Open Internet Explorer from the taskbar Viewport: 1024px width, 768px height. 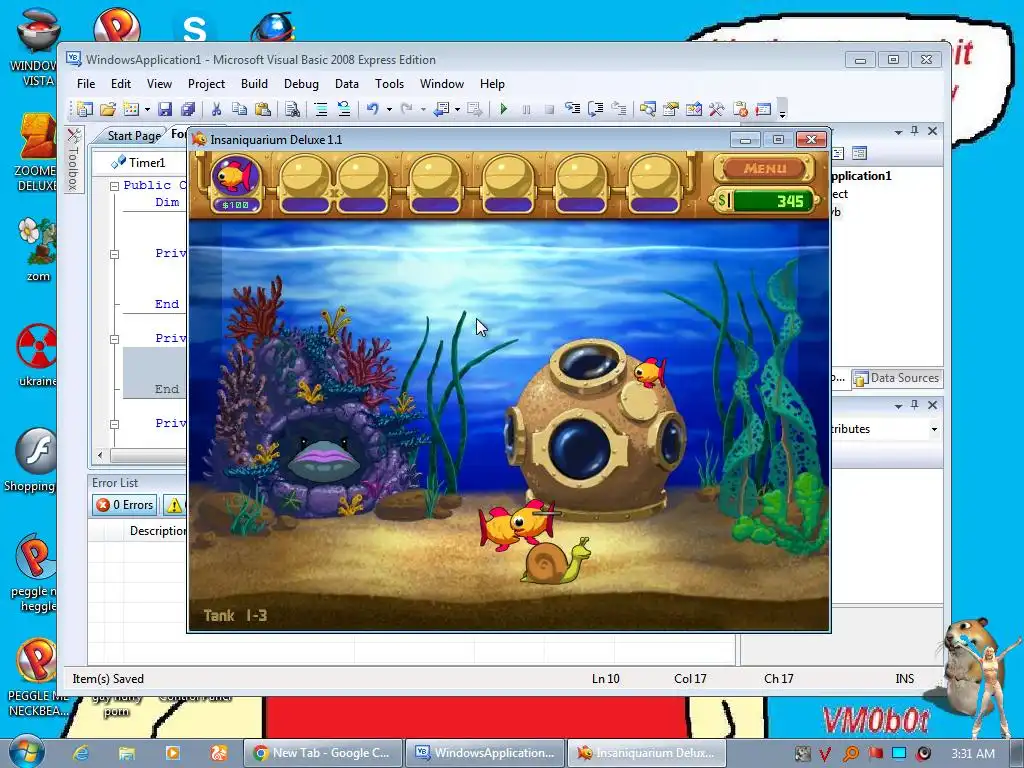[81, 752]
